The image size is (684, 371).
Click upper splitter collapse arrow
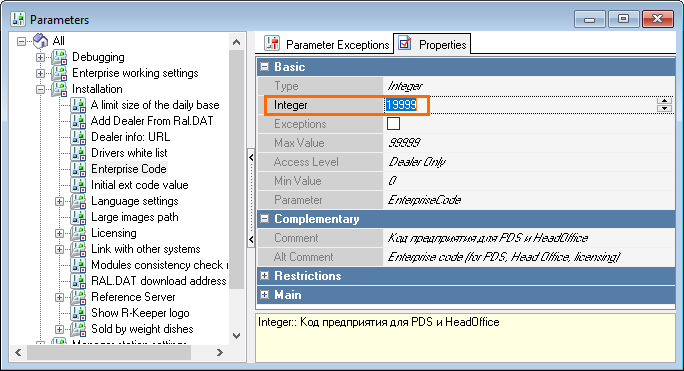coord(251,158)
